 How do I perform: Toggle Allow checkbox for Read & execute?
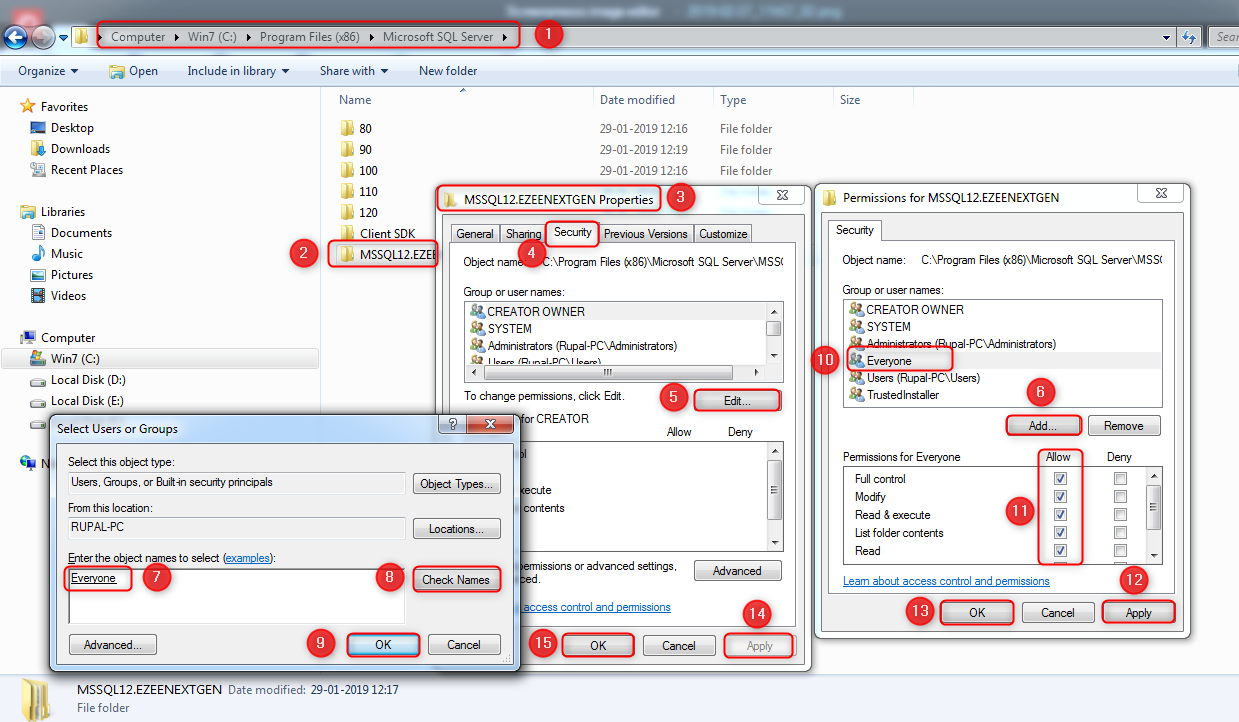click(x=1060, y=515)
